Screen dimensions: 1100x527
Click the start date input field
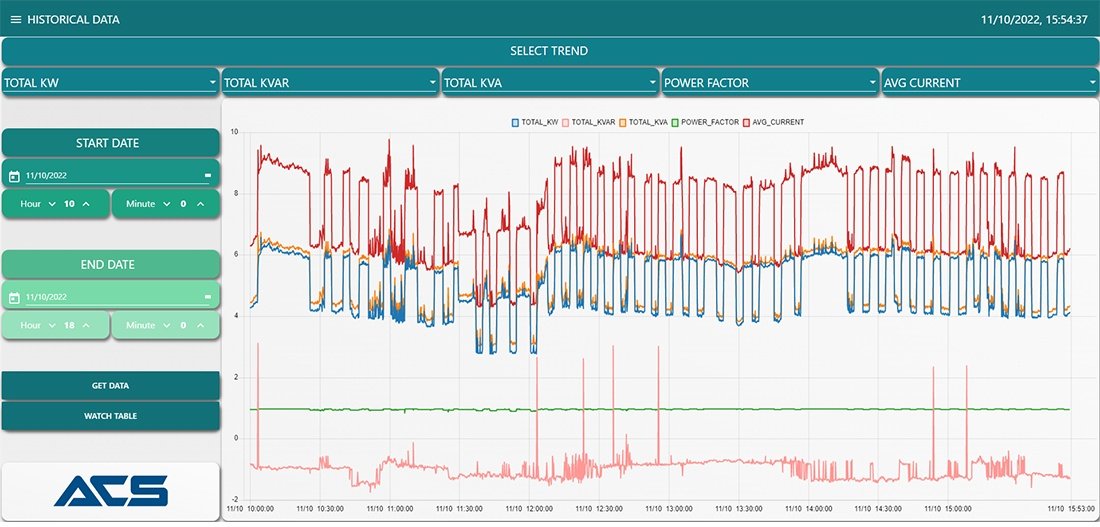[110, 176]
